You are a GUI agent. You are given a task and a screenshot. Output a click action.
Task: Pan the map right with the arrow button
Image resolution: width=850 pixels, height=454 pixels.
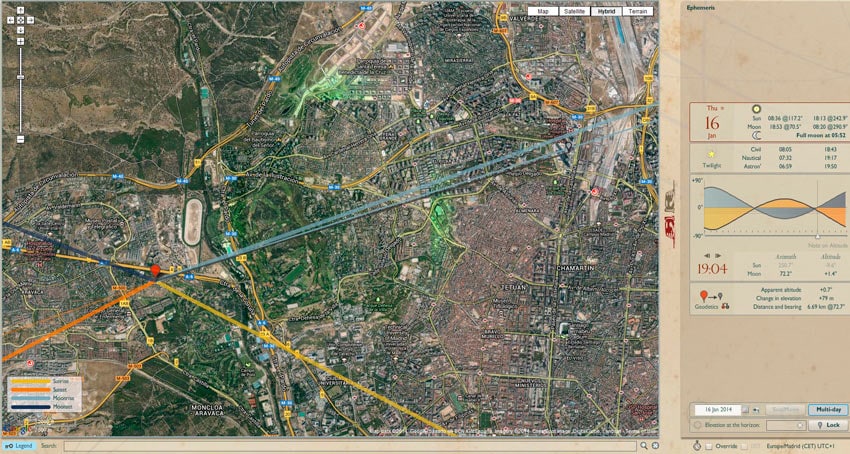tap(30, 20)
